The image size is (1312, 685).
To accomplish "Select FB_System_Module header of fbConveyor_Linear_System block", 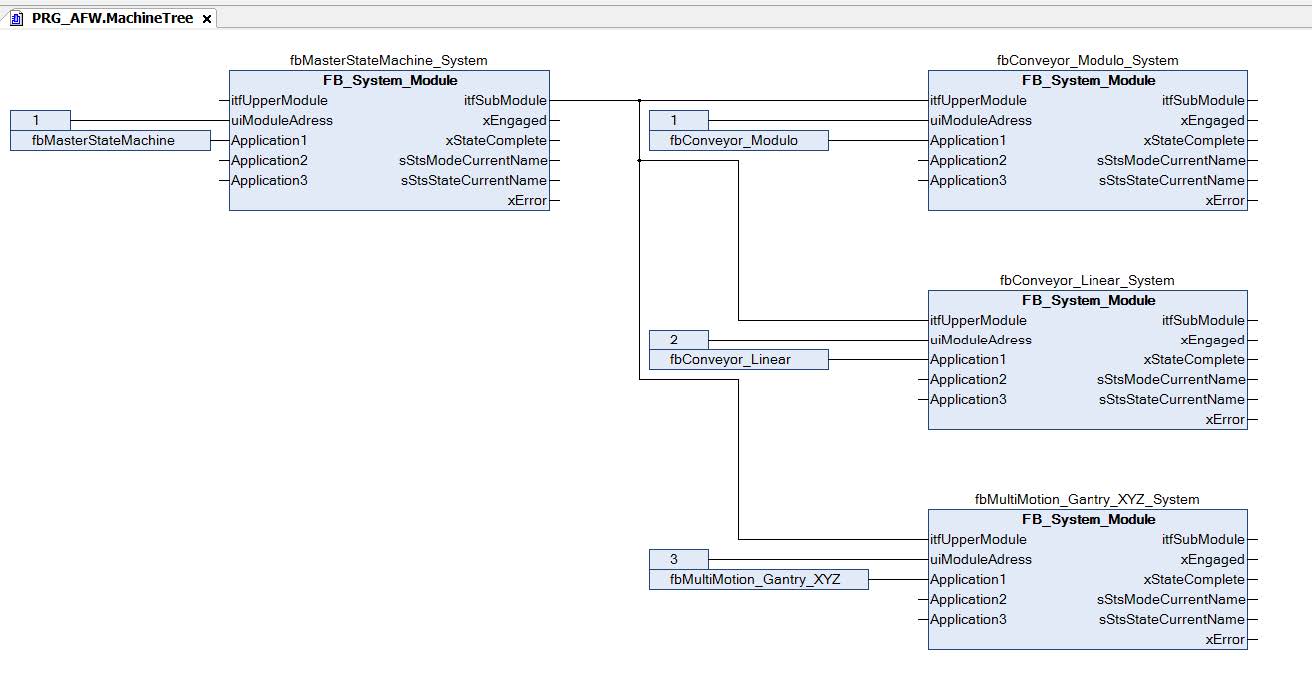I will pos(1088,300).
